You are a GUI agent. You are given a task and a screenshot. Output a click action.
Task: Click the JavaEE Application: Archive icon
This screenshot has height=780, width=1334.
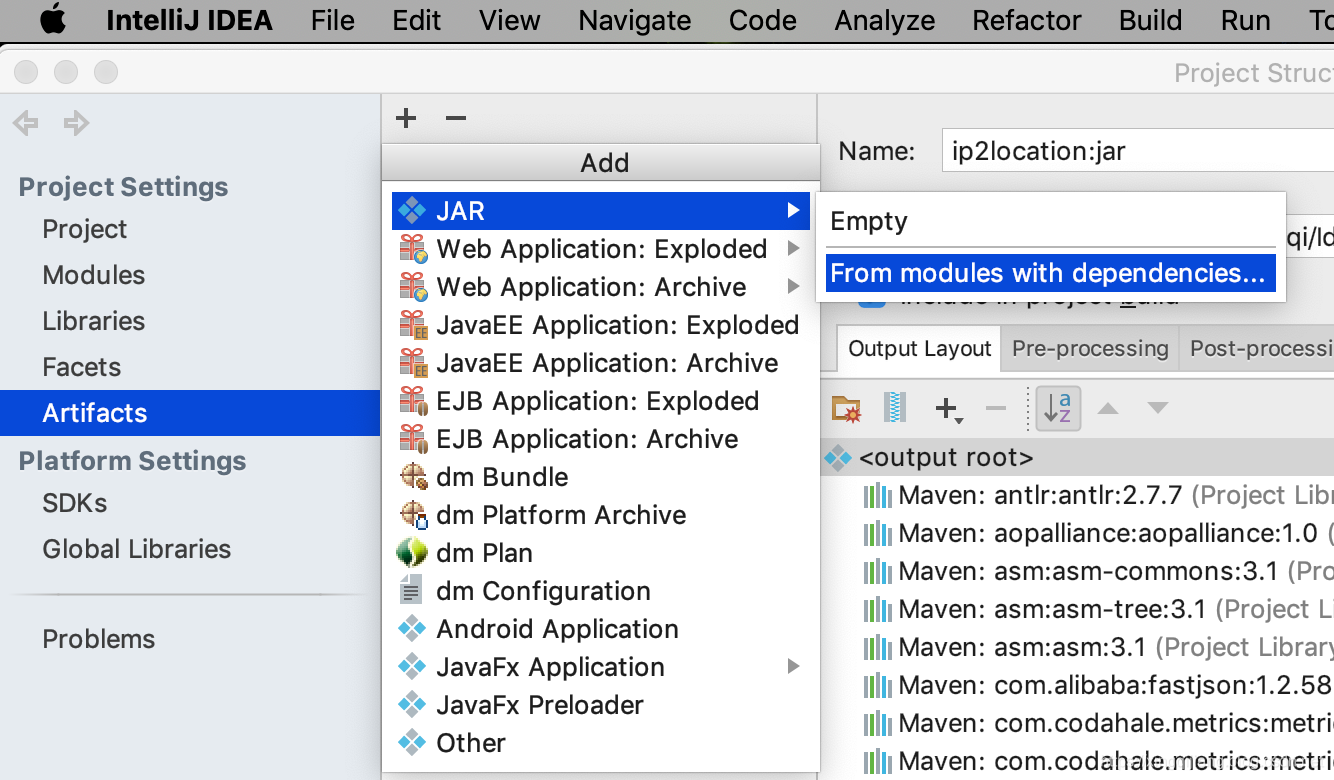tap(413, 363)
